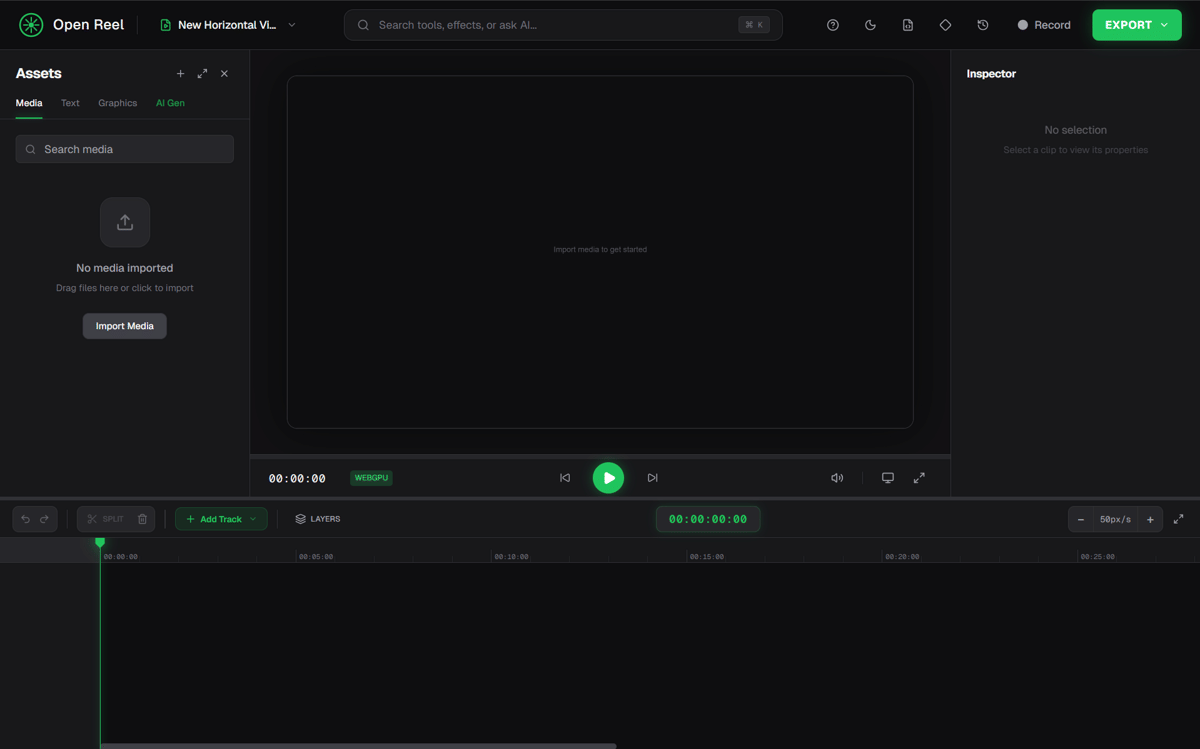Click the WEBGPU status badge

pos(371,477)
